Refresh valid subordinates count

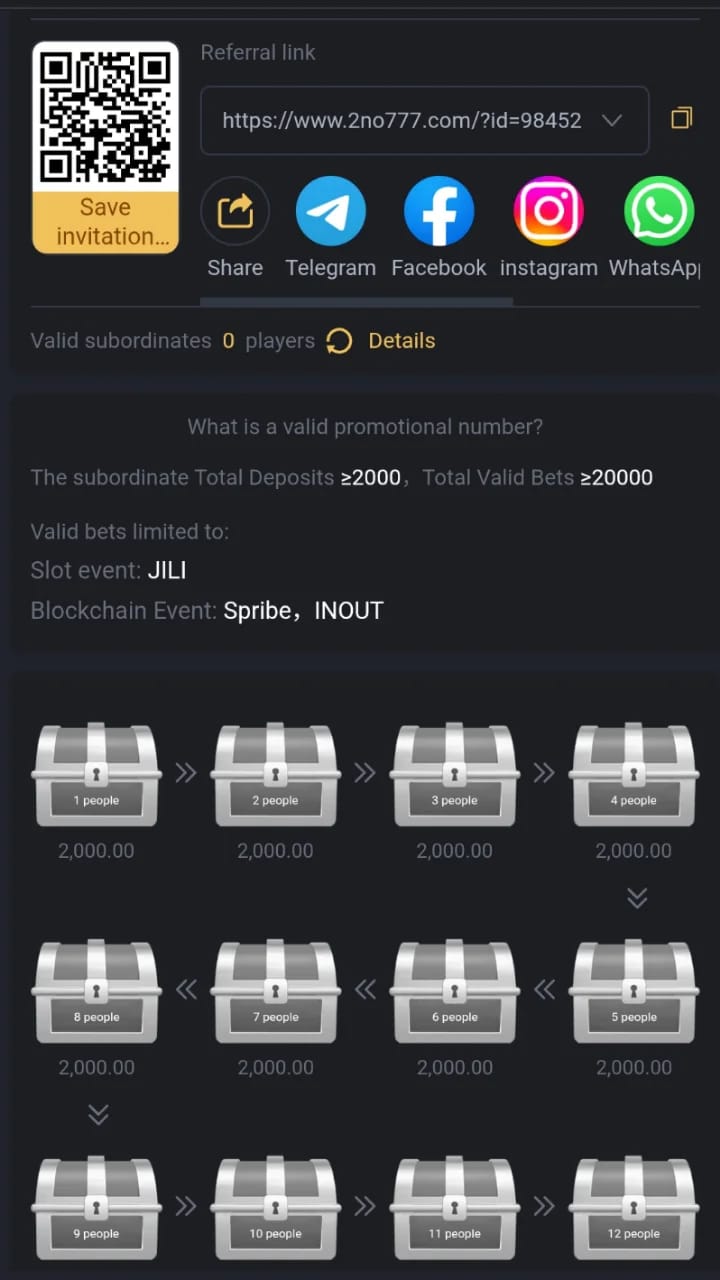(x=339, y=341)
